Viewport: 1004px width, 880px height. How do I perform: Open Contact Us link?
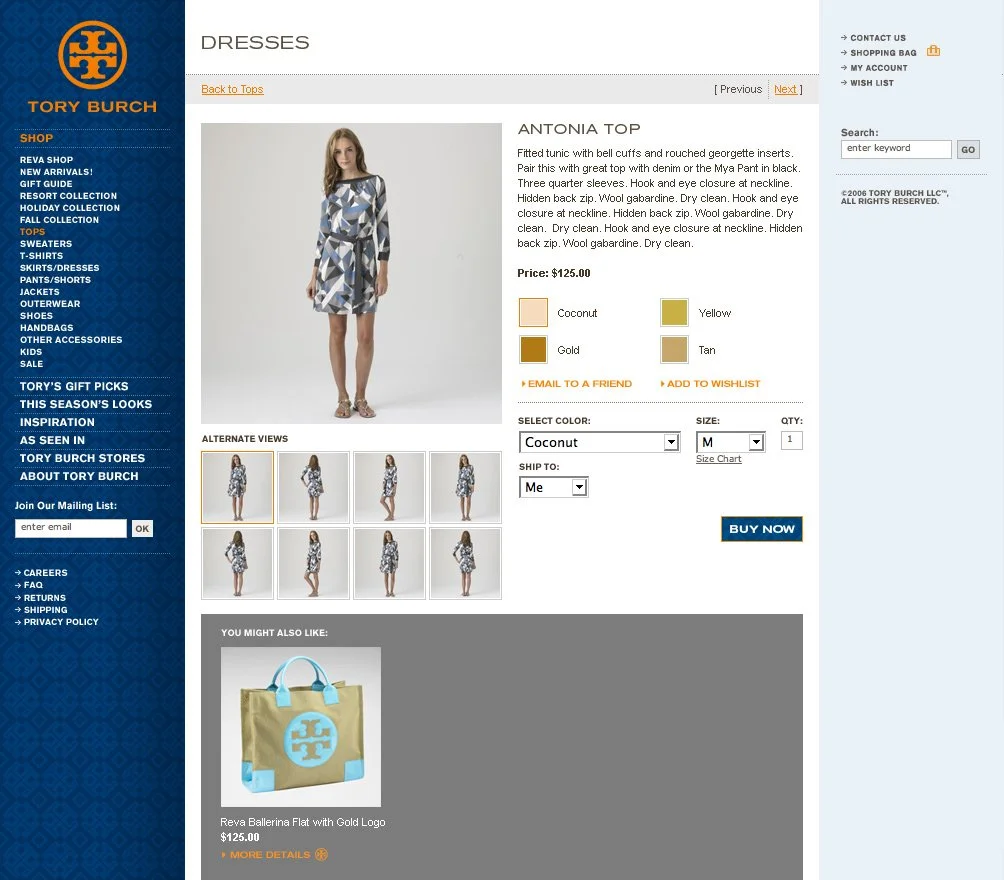(x=877, y=38)
